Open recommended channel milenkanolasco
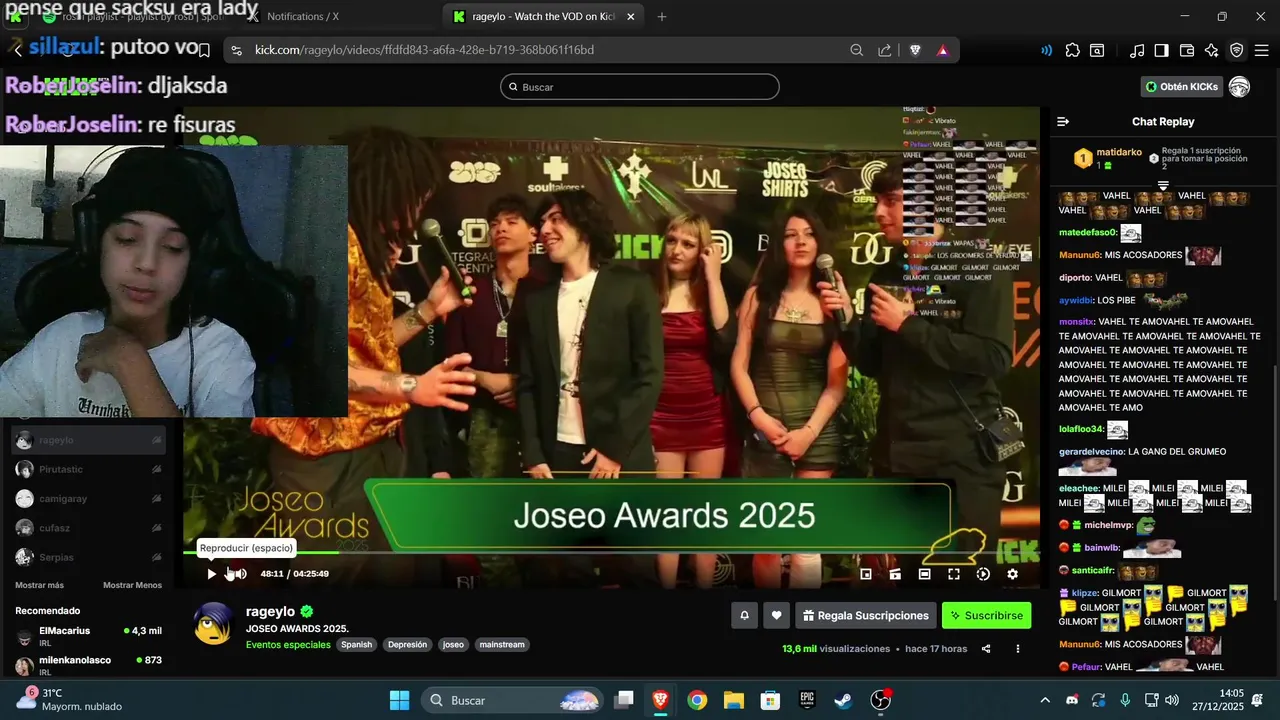 point(88,665)
